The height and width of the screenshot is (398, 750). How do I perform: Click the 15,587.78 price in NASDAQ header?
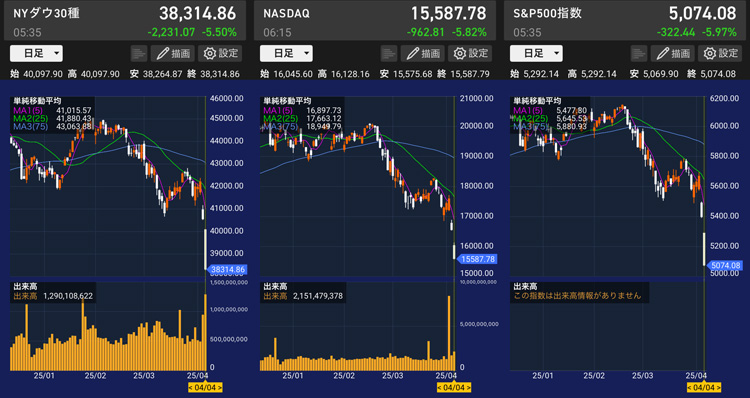pos(448,13)
